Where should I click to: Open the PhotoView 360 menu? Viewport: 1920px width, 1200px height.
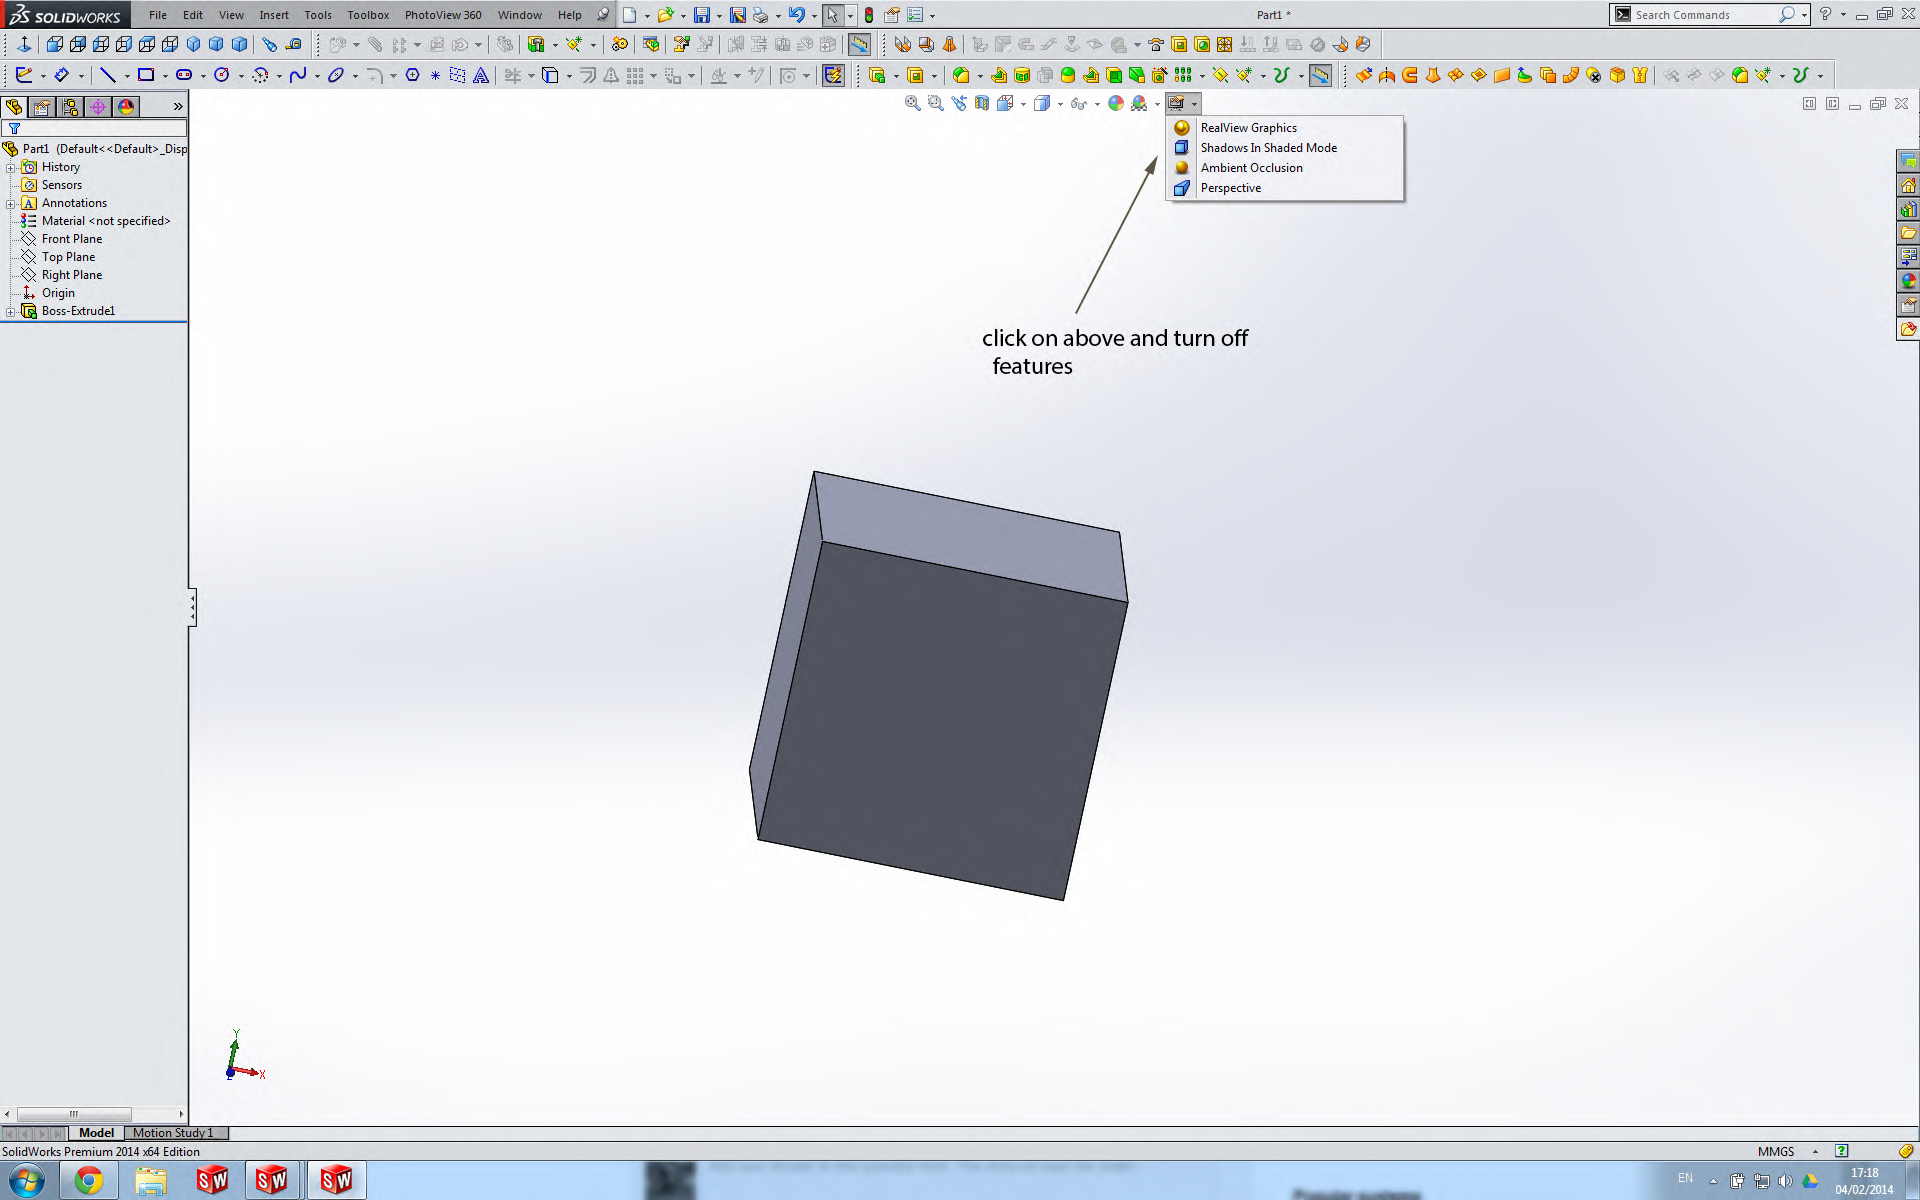[442, 15]
